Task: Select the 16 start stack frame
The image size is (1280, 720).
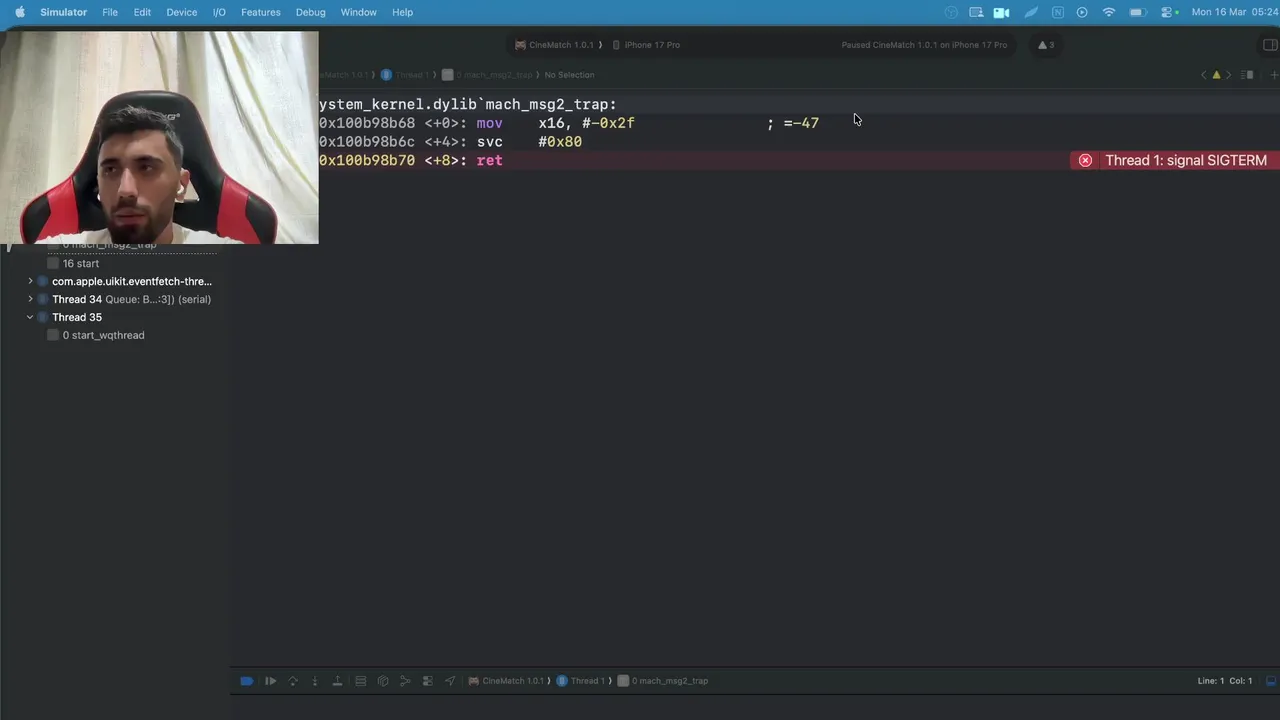Action: pyautogui.click(x=73, y=263)
